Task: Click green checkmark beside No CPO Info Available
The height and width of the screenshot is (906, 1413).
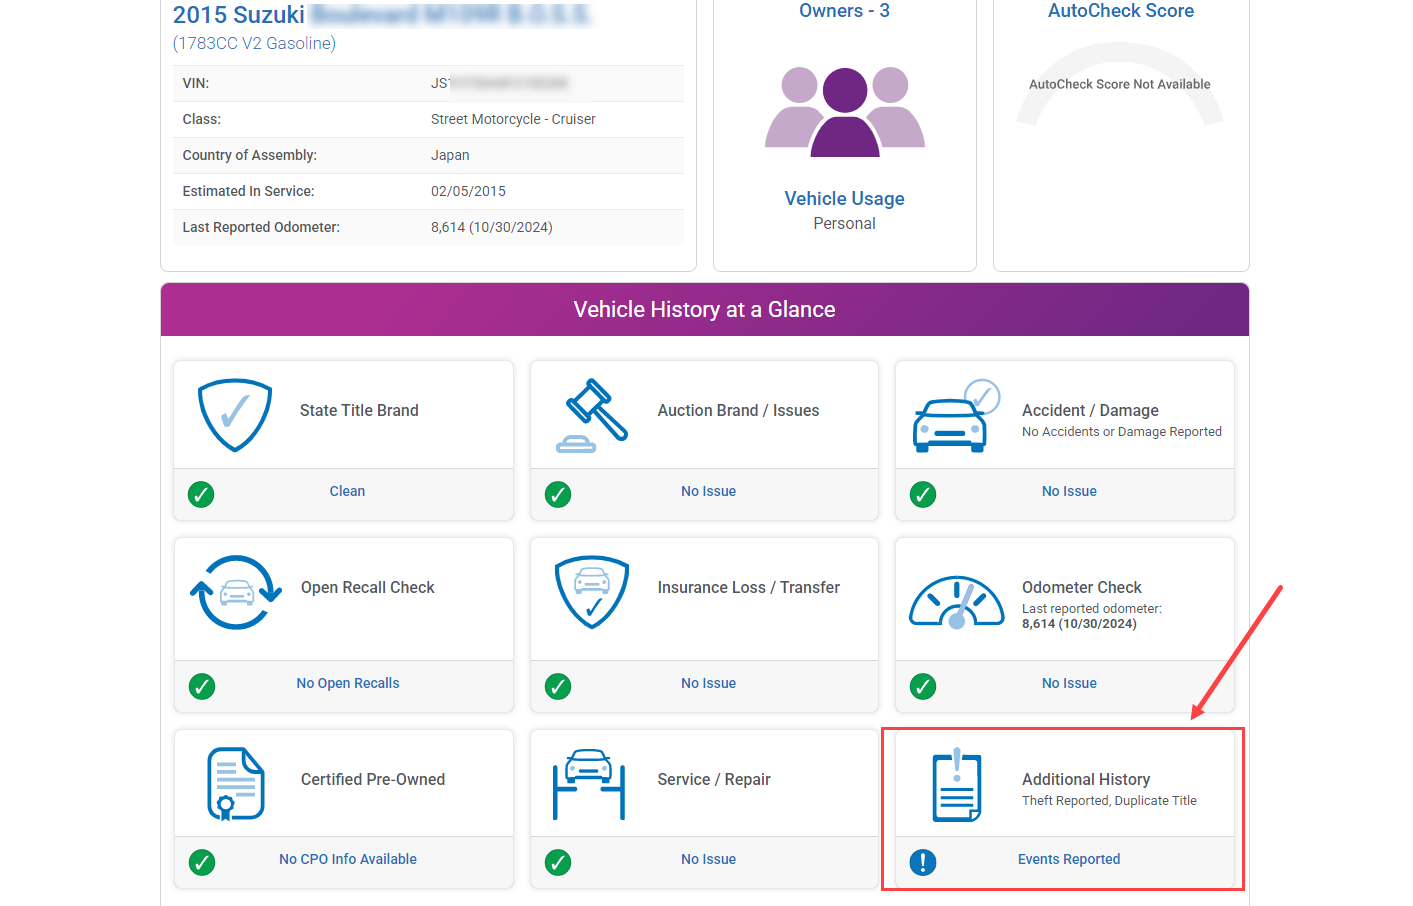Action: (x=202, y=862)
